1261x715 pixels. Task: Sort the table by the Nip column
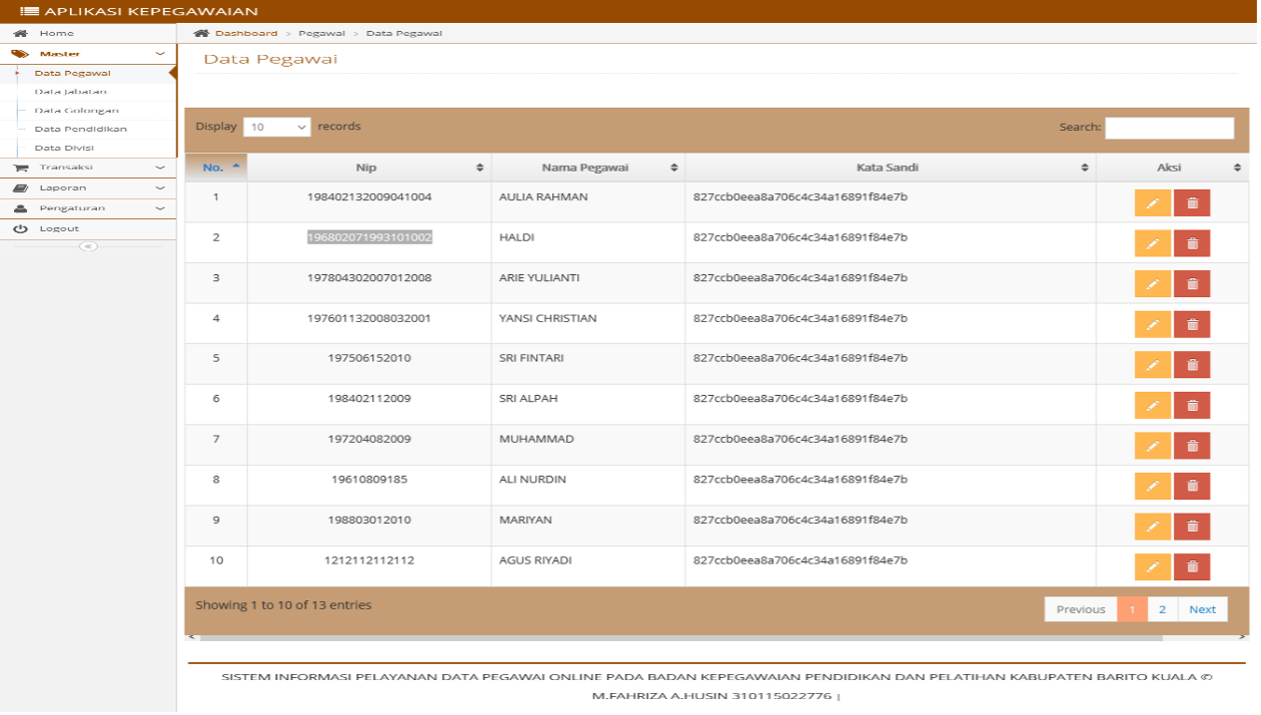[x=369, y=167]
